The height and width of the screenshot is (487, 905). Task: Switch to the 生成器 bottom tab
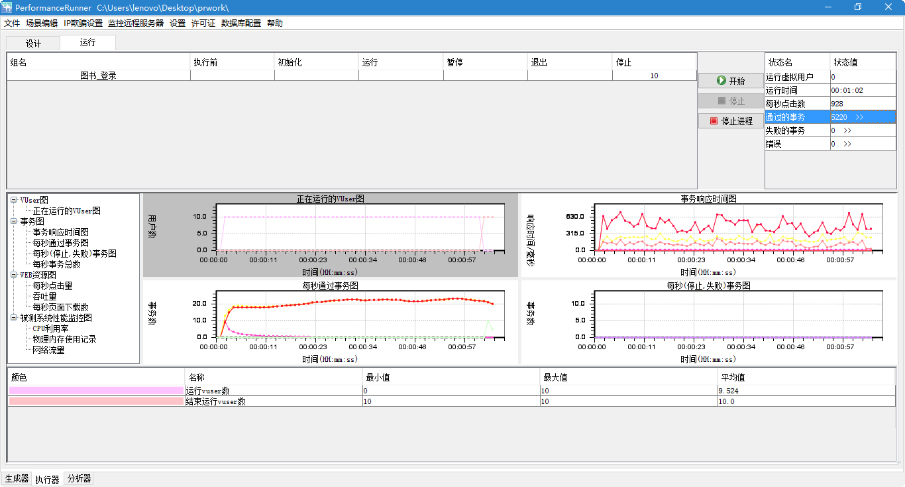[x=17, y=478]
